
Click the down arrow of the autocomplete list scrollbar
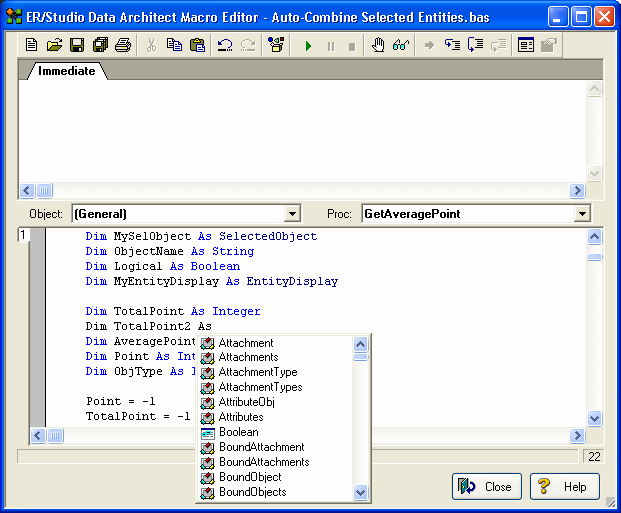pos(360,492)
